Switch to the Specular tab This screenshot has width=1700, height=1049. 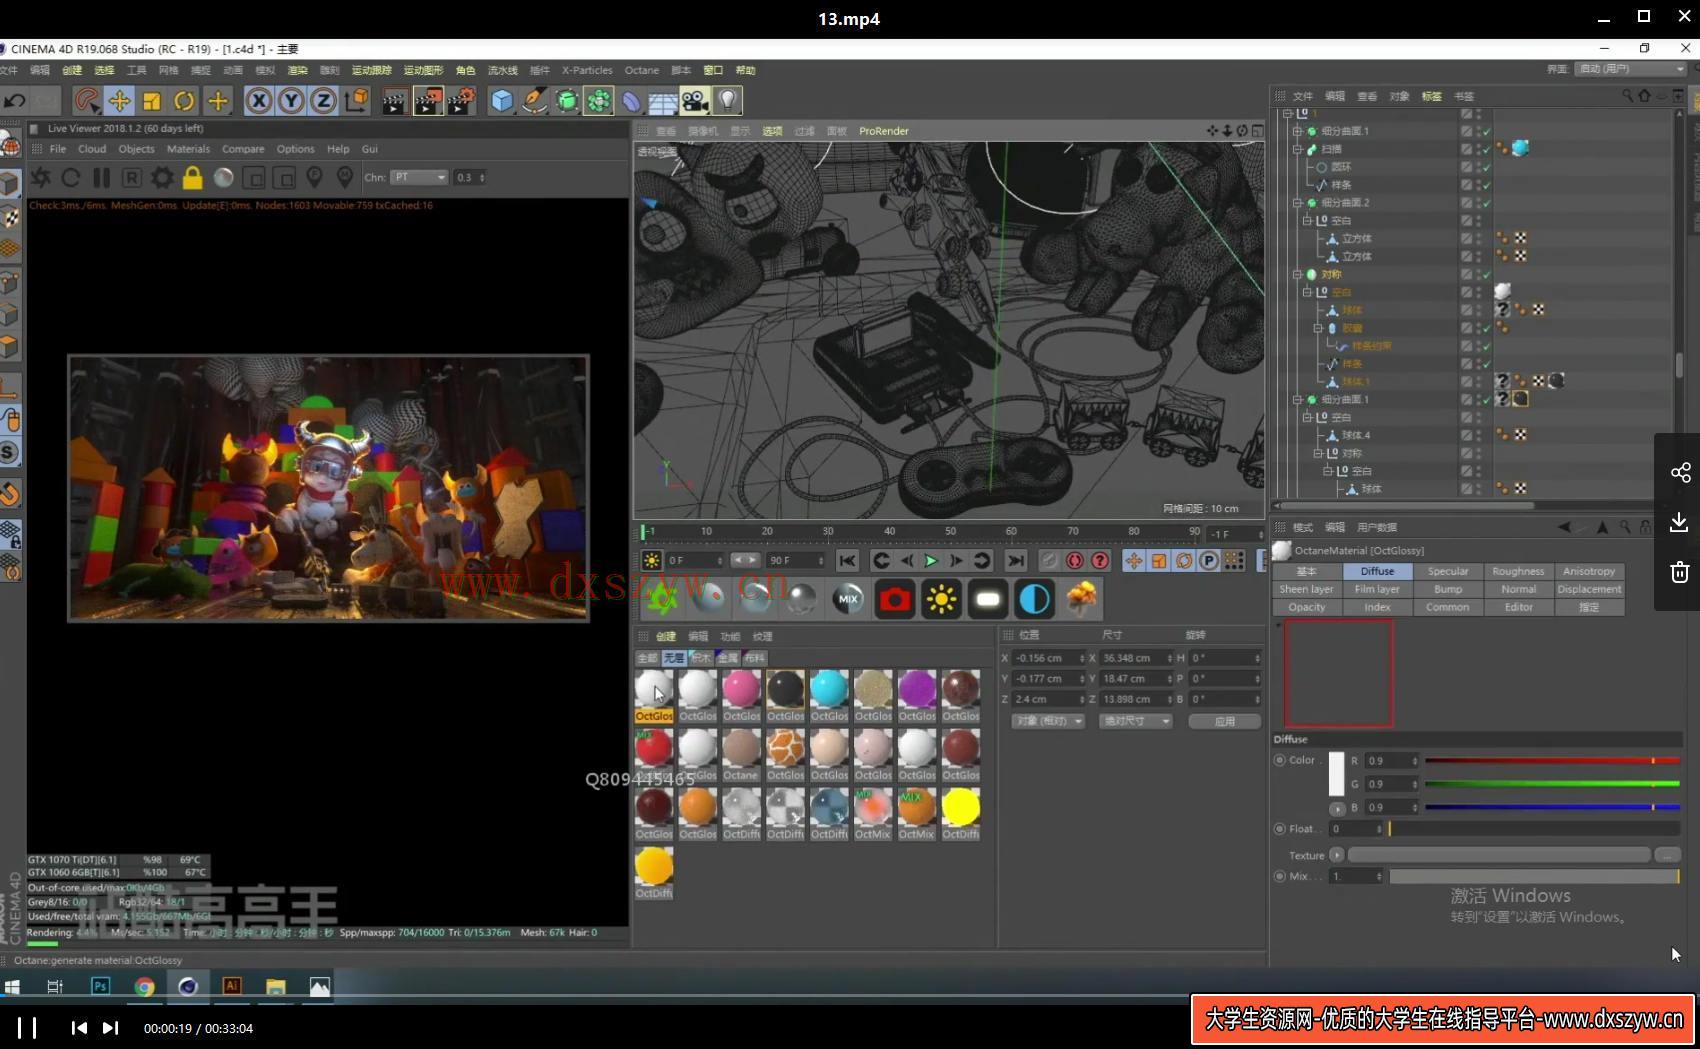(x=1447, y=571)
